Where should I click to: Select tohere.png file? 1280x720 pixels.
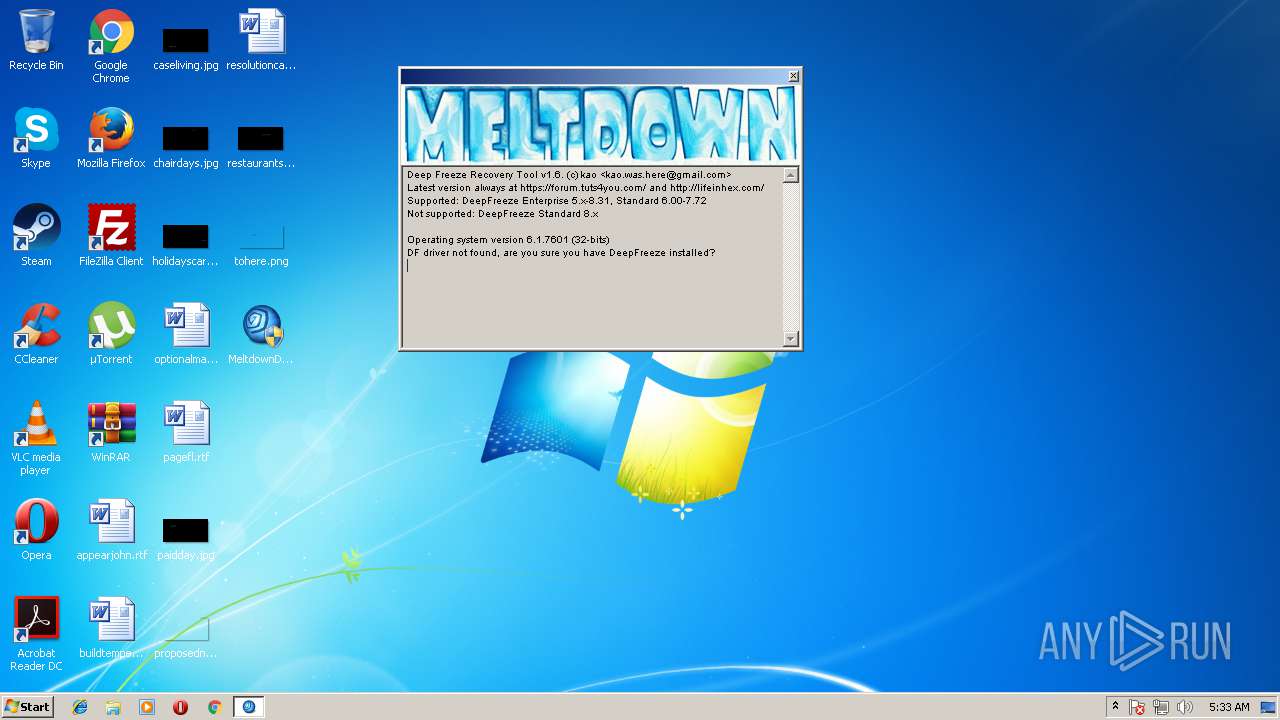pos(261,242)
